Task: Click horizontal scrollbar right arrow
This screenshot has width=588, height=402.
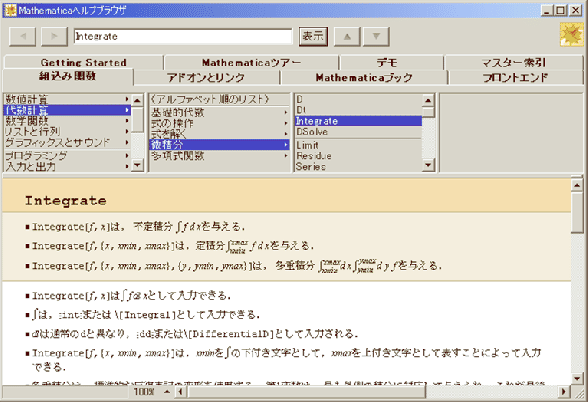Action: coord(564,392)
